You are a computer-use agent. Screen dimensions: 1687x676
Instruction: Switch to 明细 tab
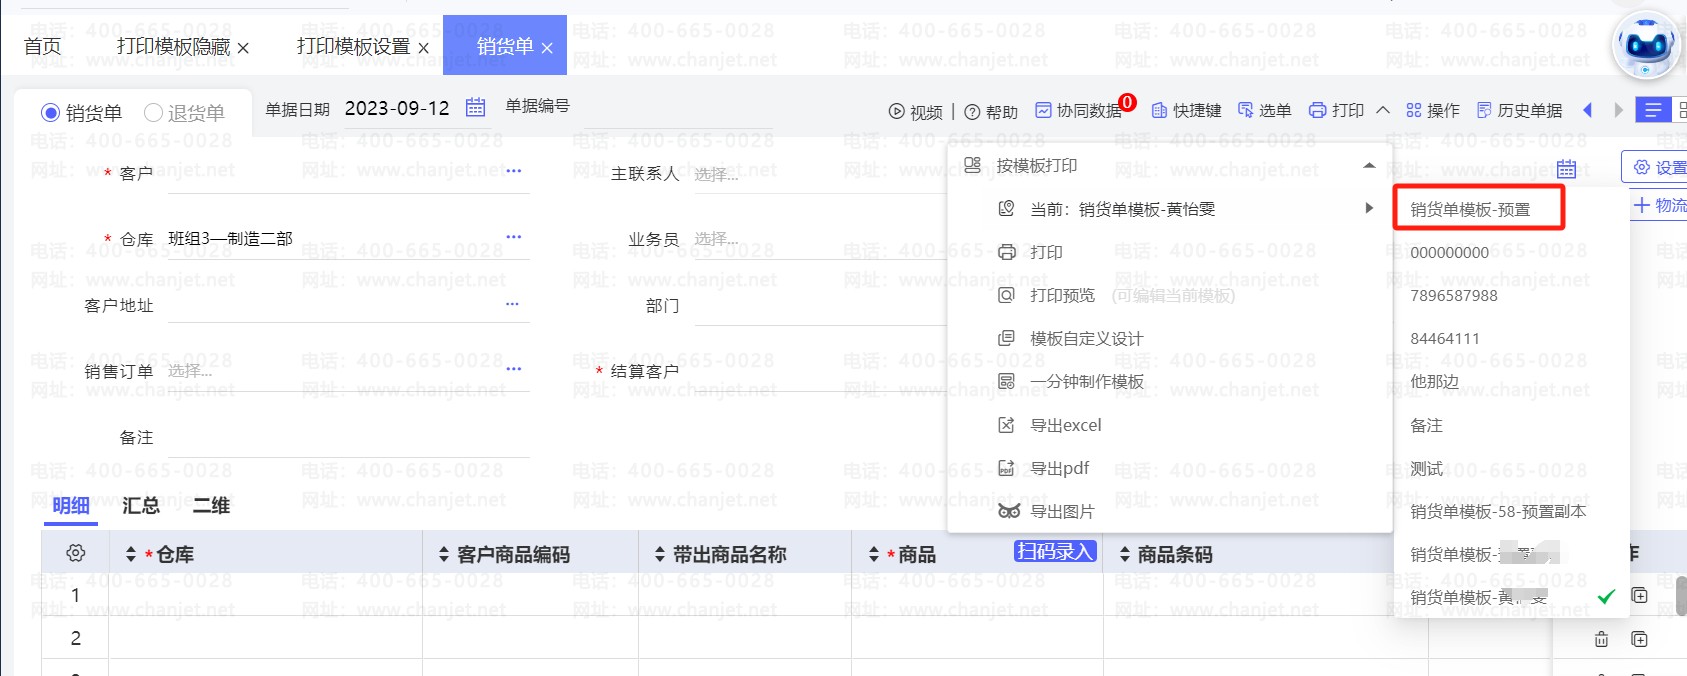point(71,505)
